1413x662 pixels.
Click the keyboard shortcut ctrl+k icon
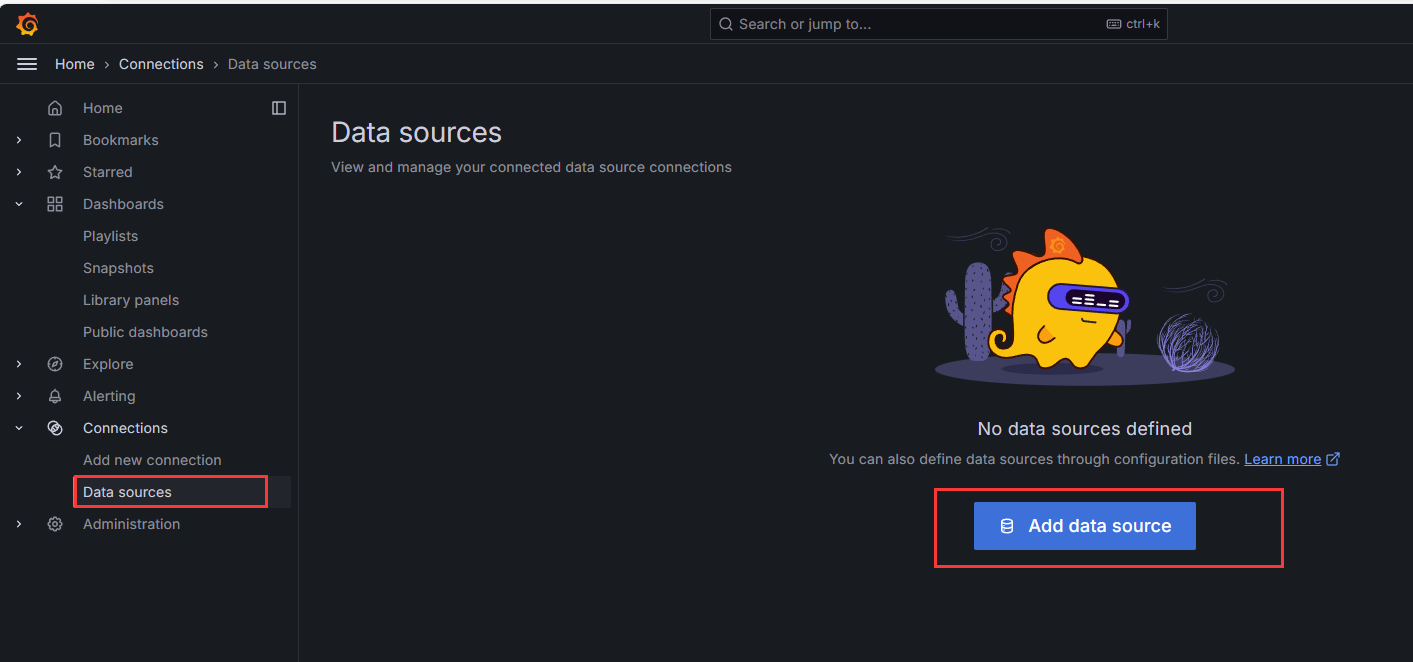[x=1114, y=24]
